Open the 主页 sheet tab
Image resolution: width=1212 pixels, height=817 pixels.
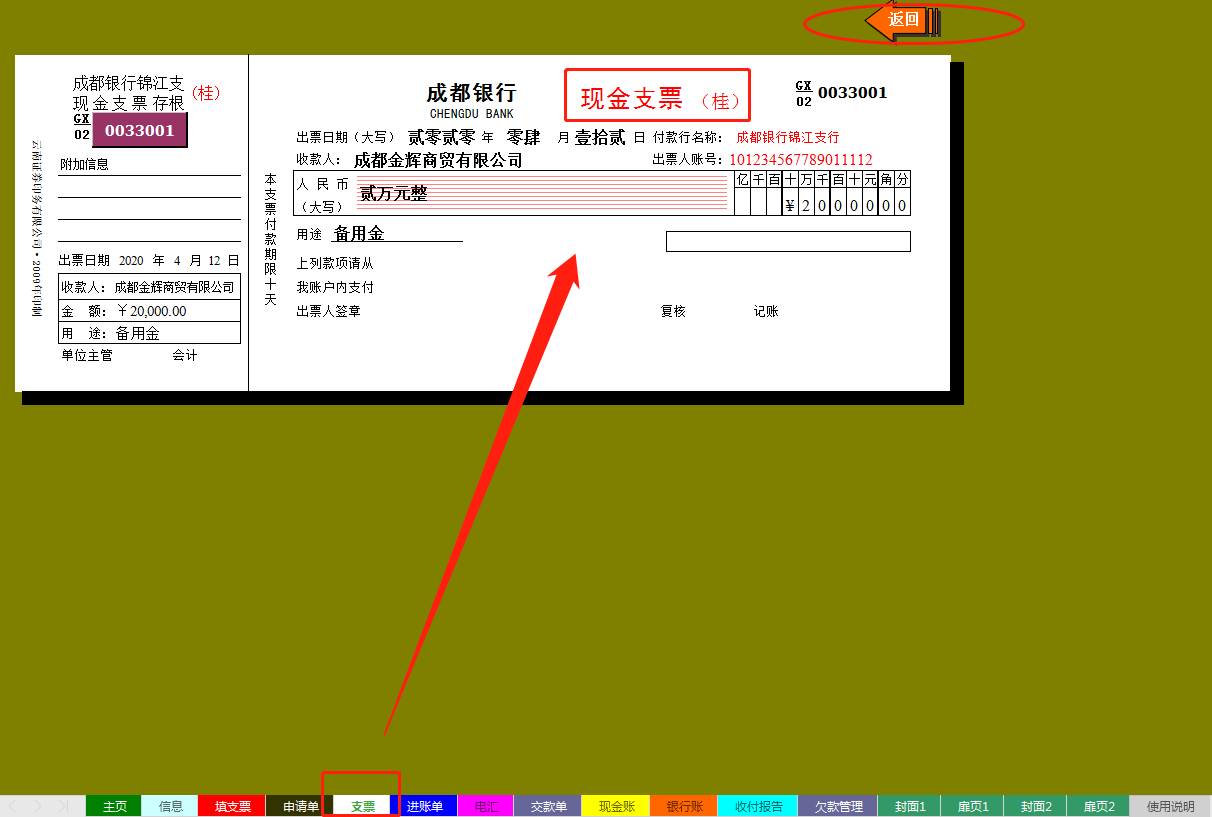[114, 806]
